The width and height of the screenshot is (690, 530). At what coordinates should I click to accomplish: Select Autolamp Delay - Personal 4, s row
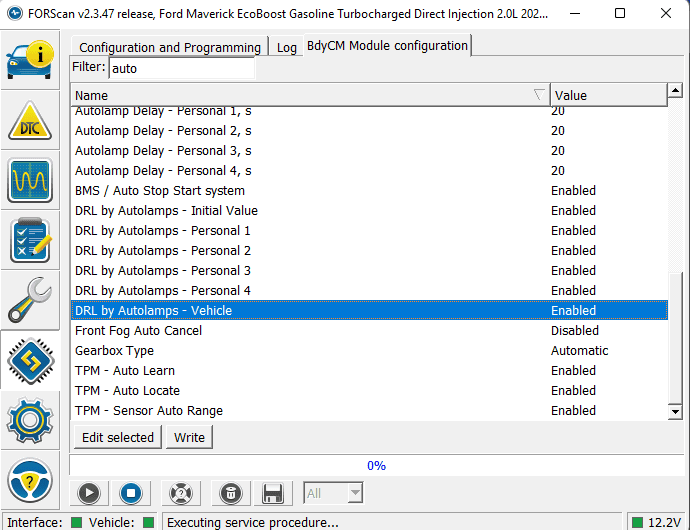point(369,171)
